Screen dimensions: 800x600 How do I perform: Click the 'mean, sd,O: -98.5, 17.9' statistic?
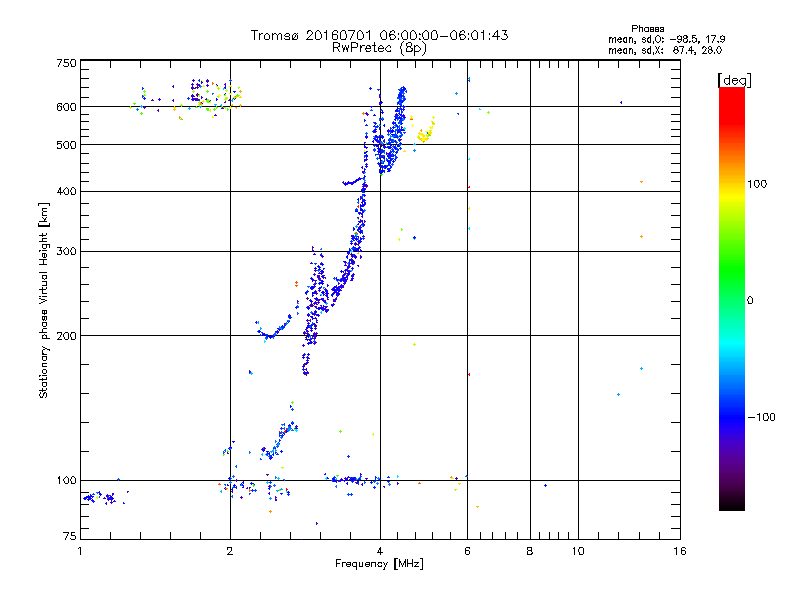pos(666,39)
